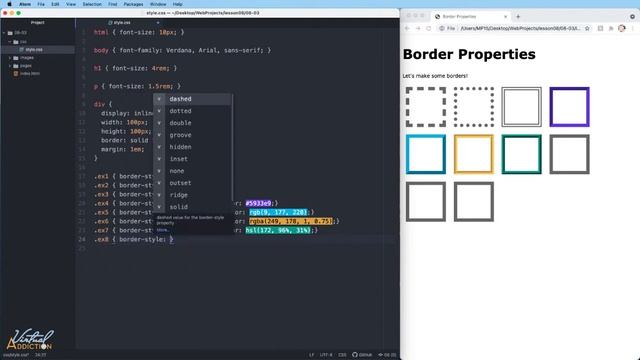Click the Project panel header
The image size is (640, 360).
click(38, 22)
